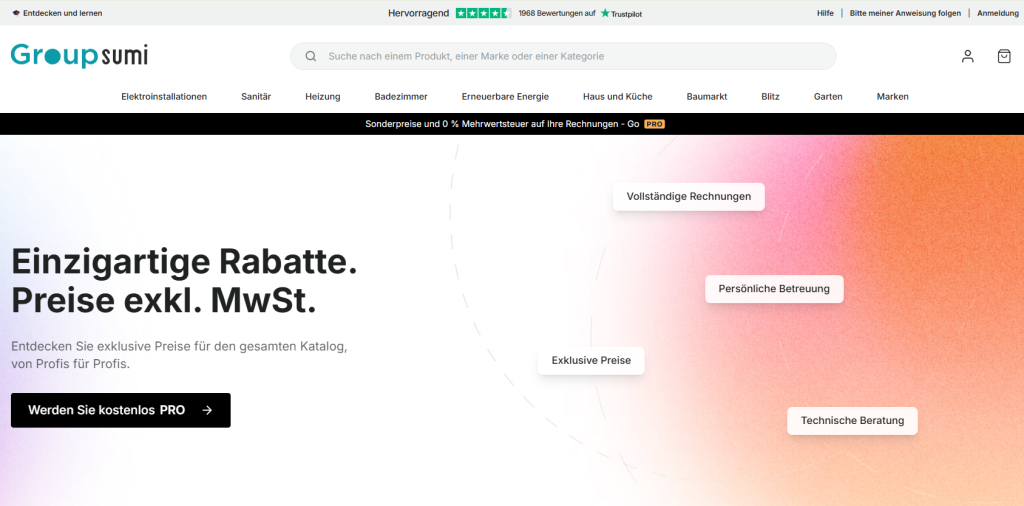Open the Sanitär category

tap(256, 96)
